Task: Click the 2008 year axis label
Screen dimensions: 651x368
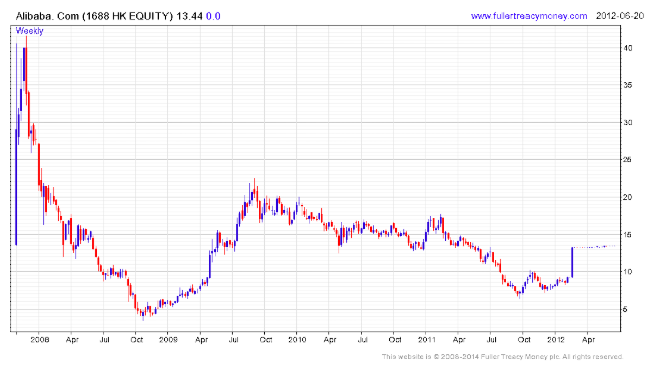Action: [x=39, y=340]
